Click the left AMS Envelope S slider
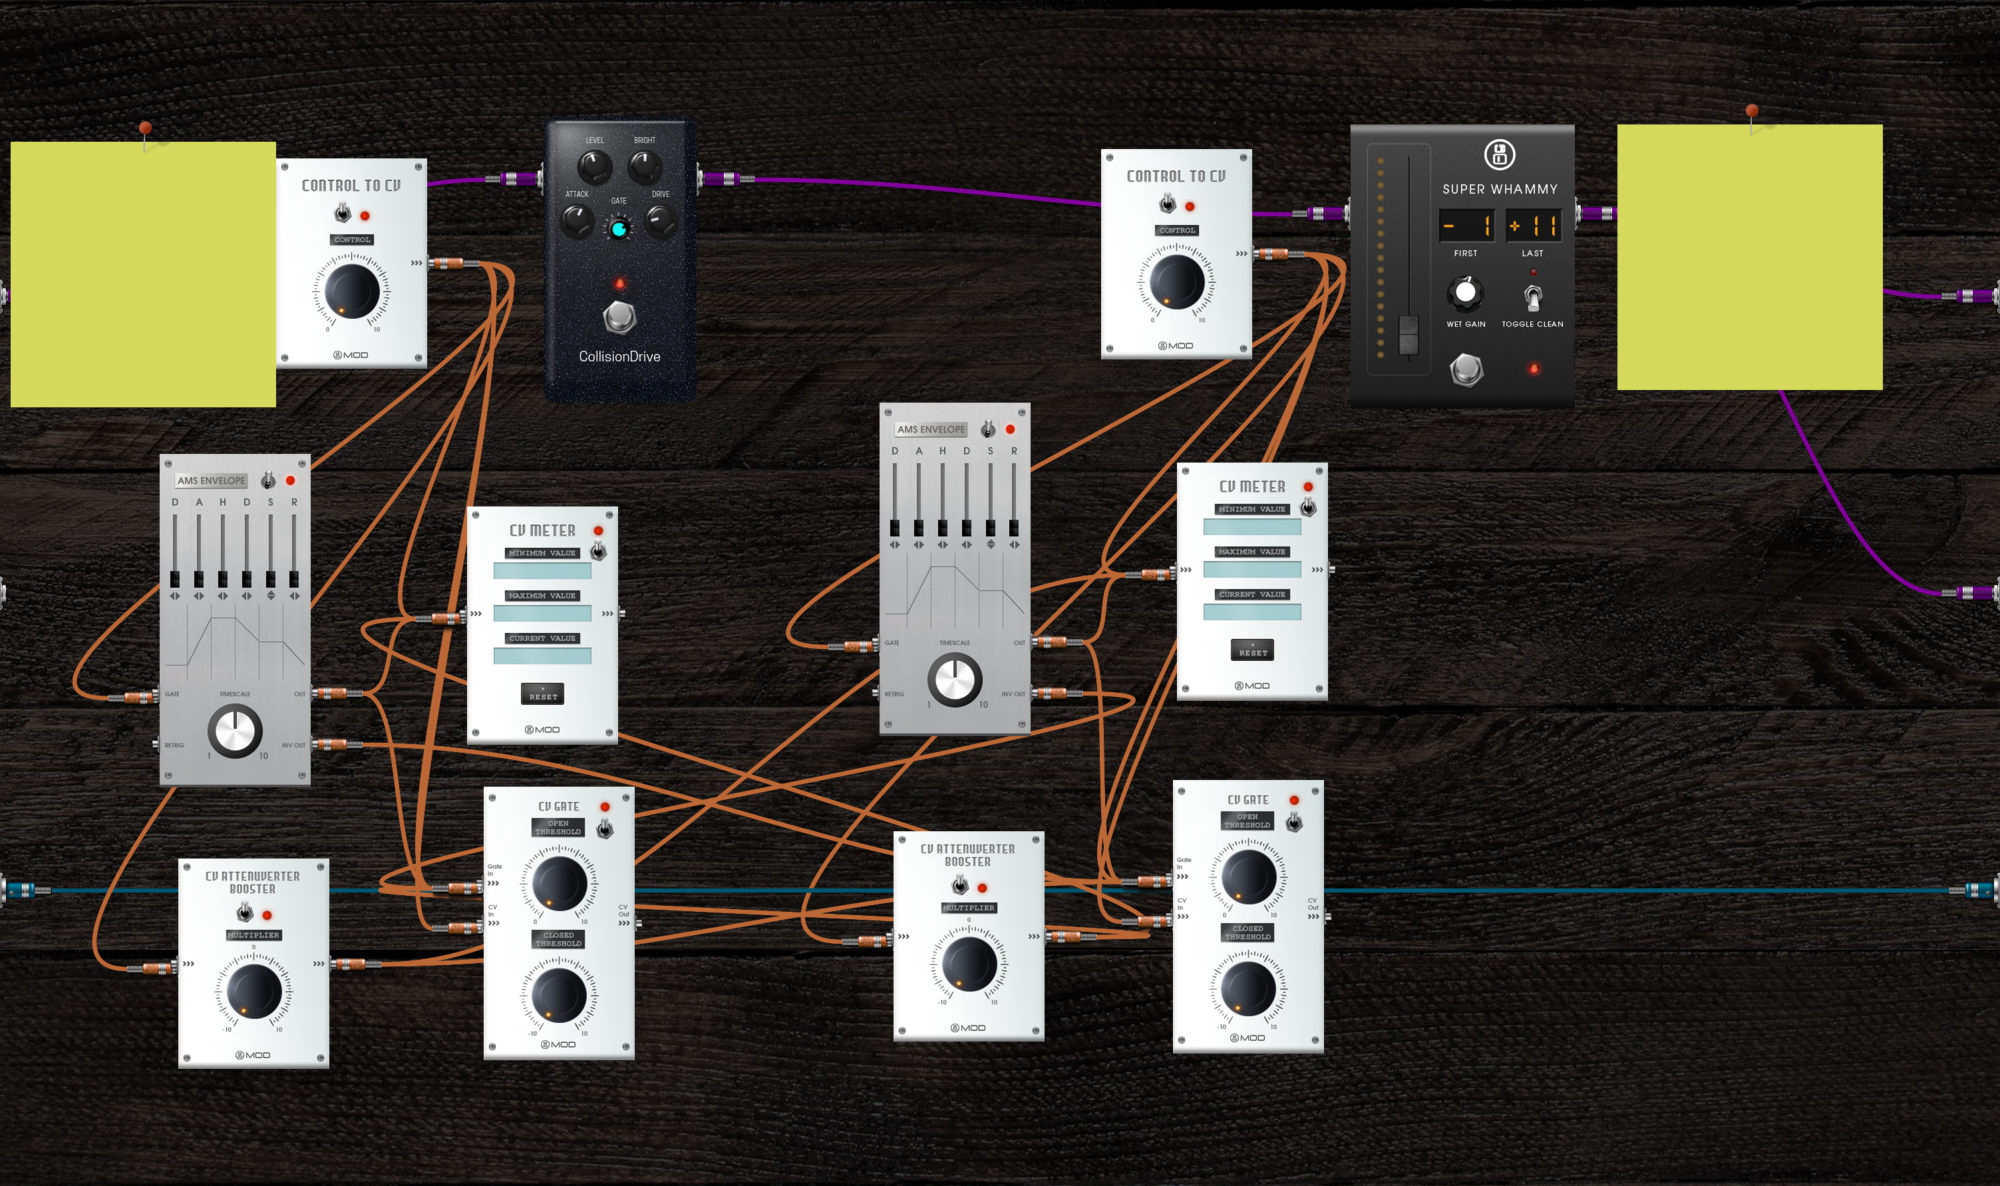 [x=270, y=580]
